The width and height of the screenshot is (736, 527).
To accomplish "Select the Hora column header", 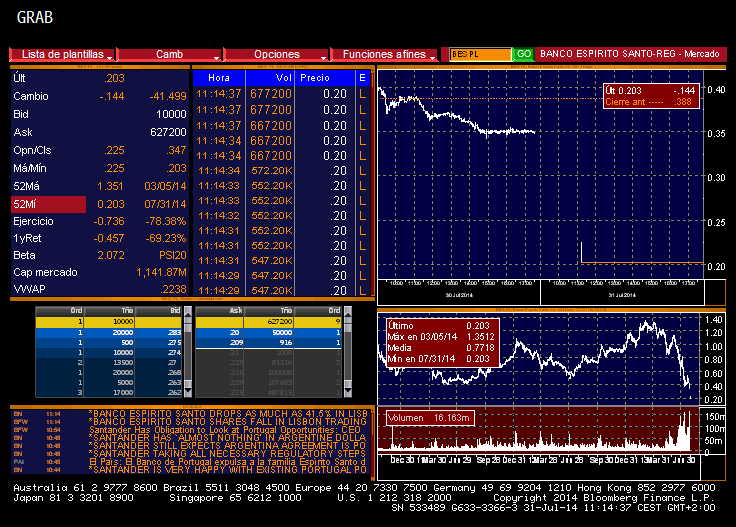I will click(x=219, y=78).
